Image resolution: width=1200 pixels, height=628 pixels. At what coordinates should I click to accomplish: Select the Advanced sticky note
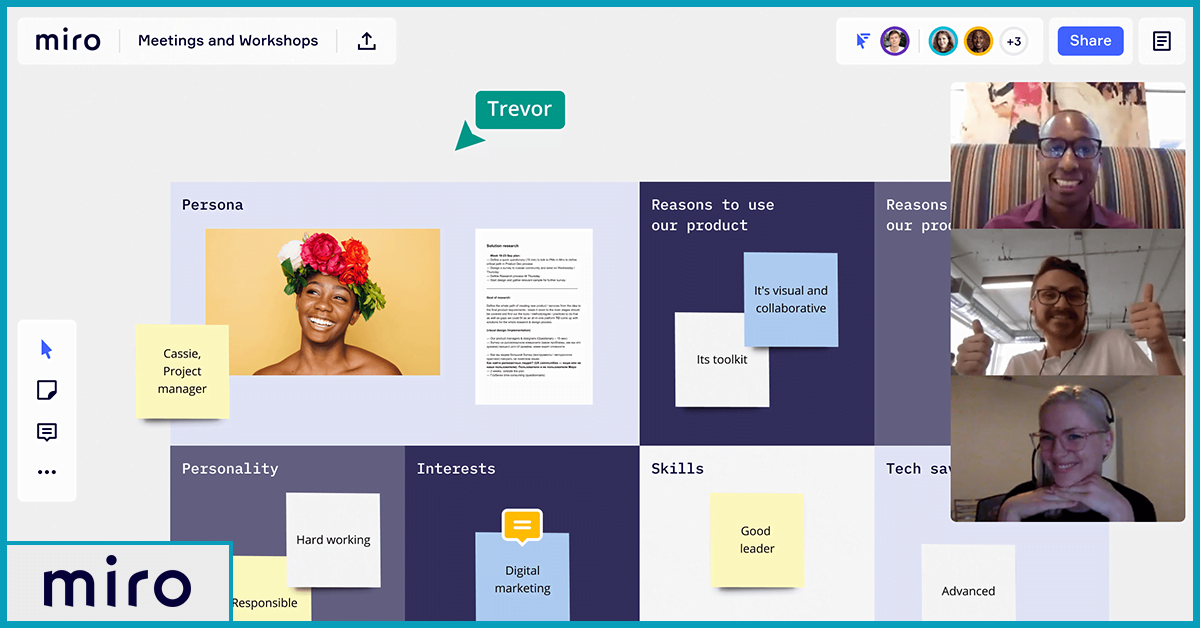tap(968, 583)
